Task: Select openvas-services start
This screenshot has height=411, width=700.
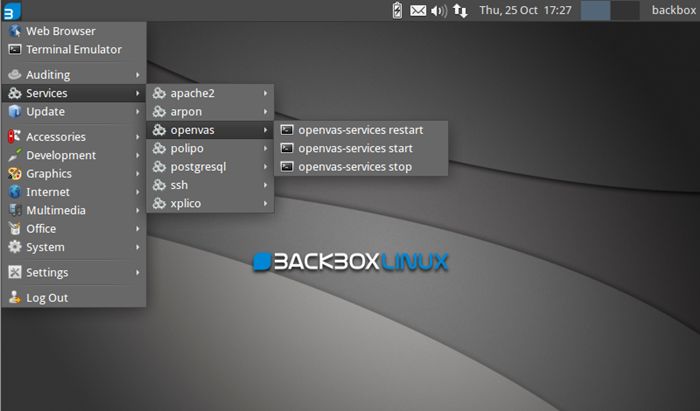Action: [361, 148]
